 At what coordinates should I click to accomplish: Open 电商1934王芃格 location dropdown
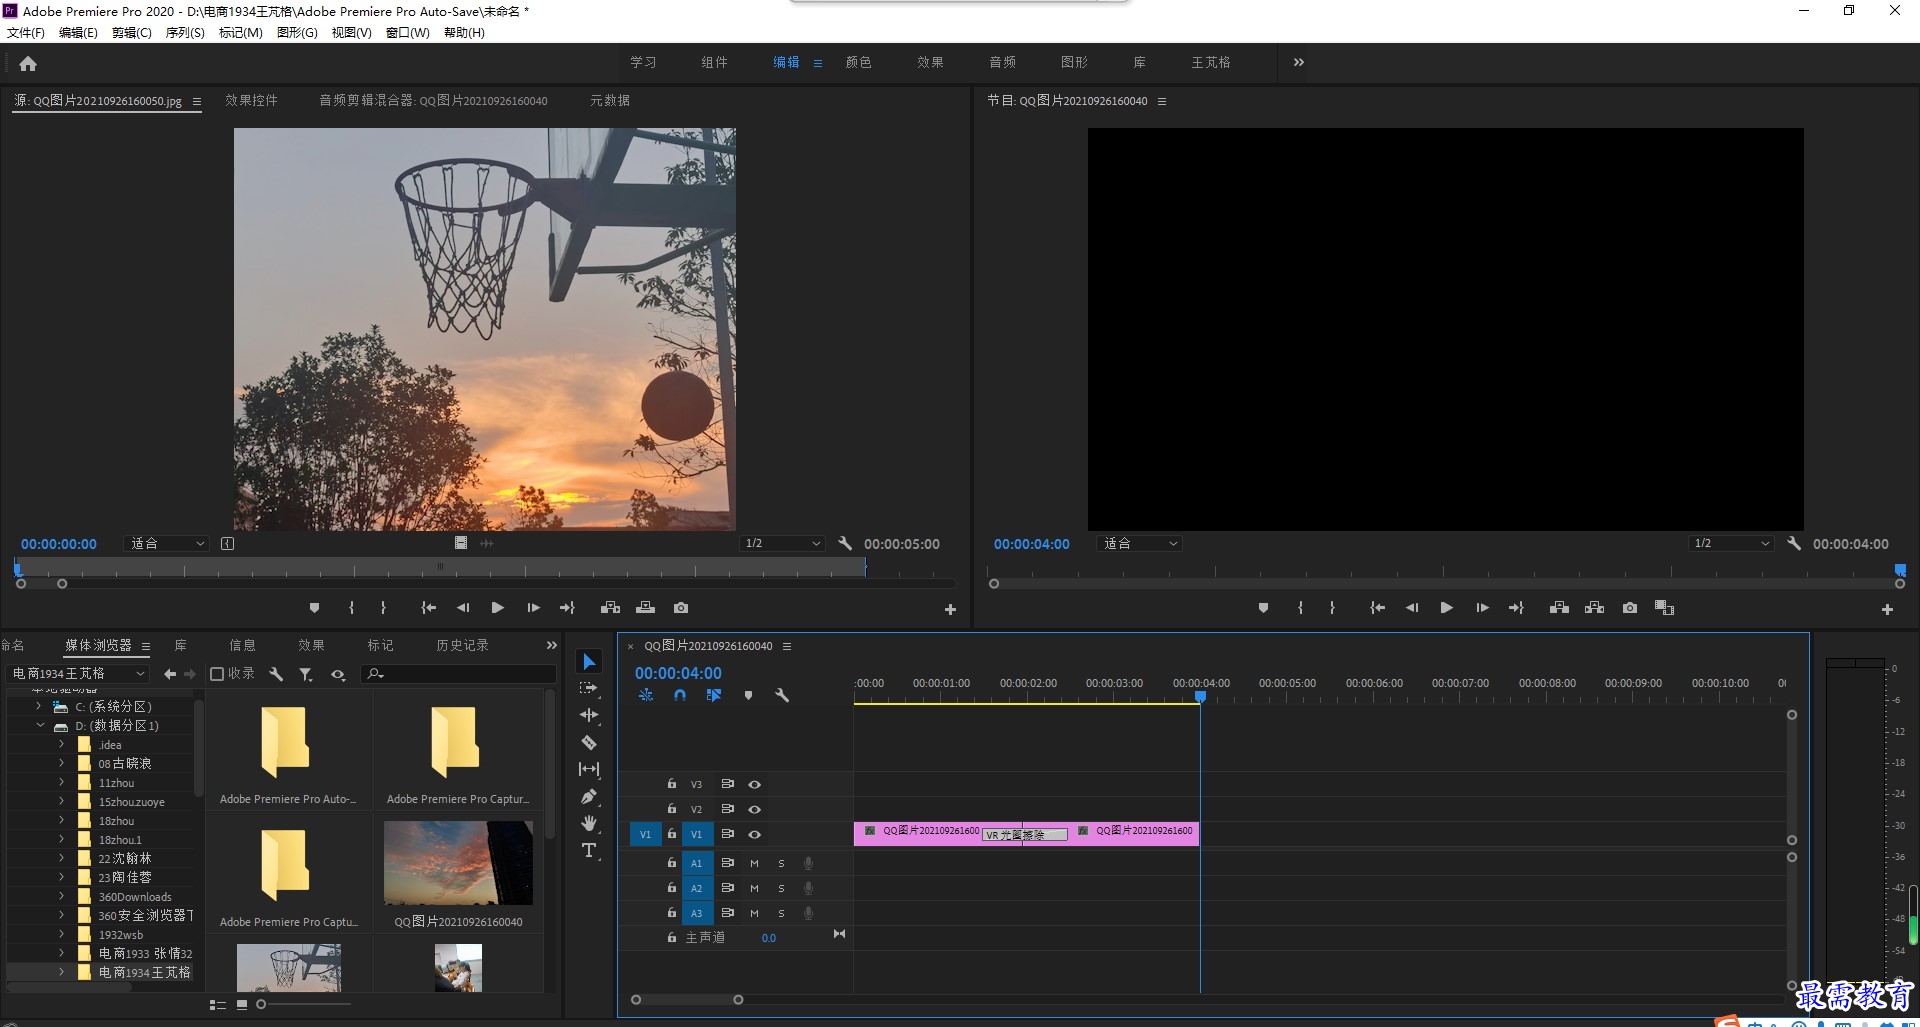pos(77,674)
